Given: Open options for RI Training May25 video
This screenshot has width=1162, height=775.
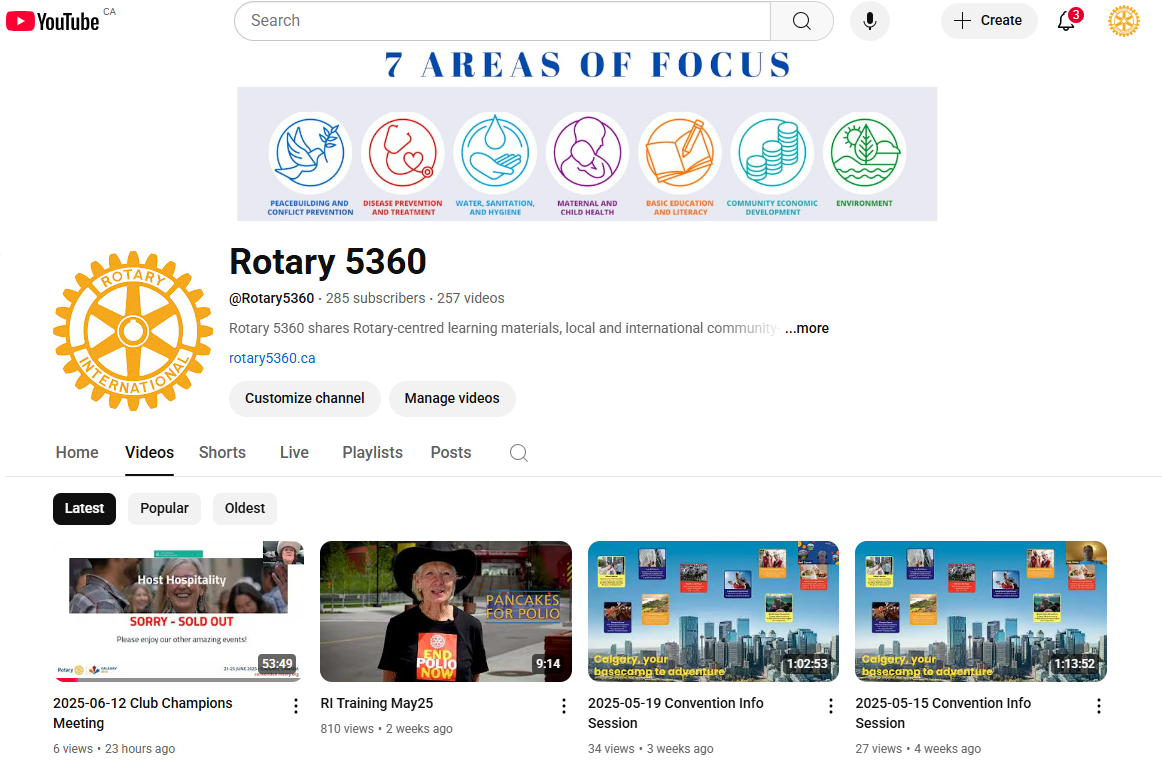Looking at the screenshot, I should click(x=564, y=706).
